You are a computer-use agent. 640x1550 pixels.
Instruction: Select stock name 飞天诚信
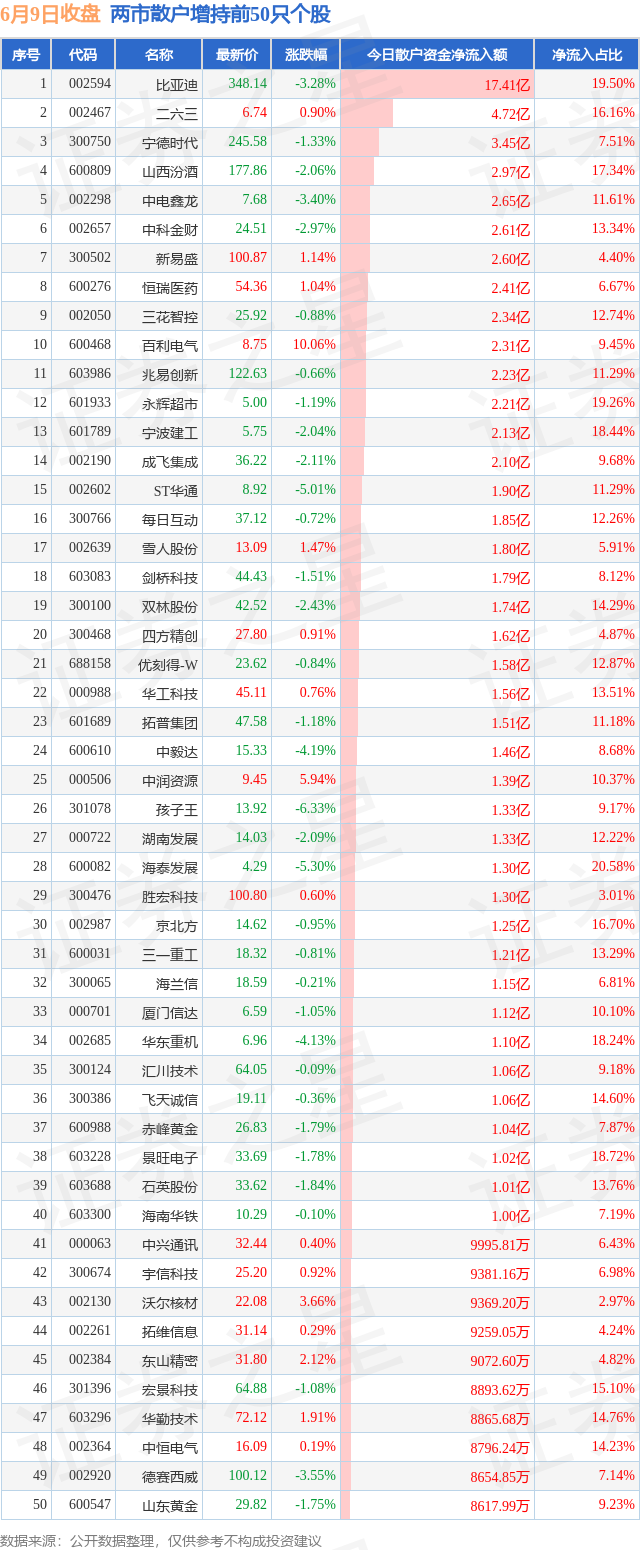(x=170, y=1100)
